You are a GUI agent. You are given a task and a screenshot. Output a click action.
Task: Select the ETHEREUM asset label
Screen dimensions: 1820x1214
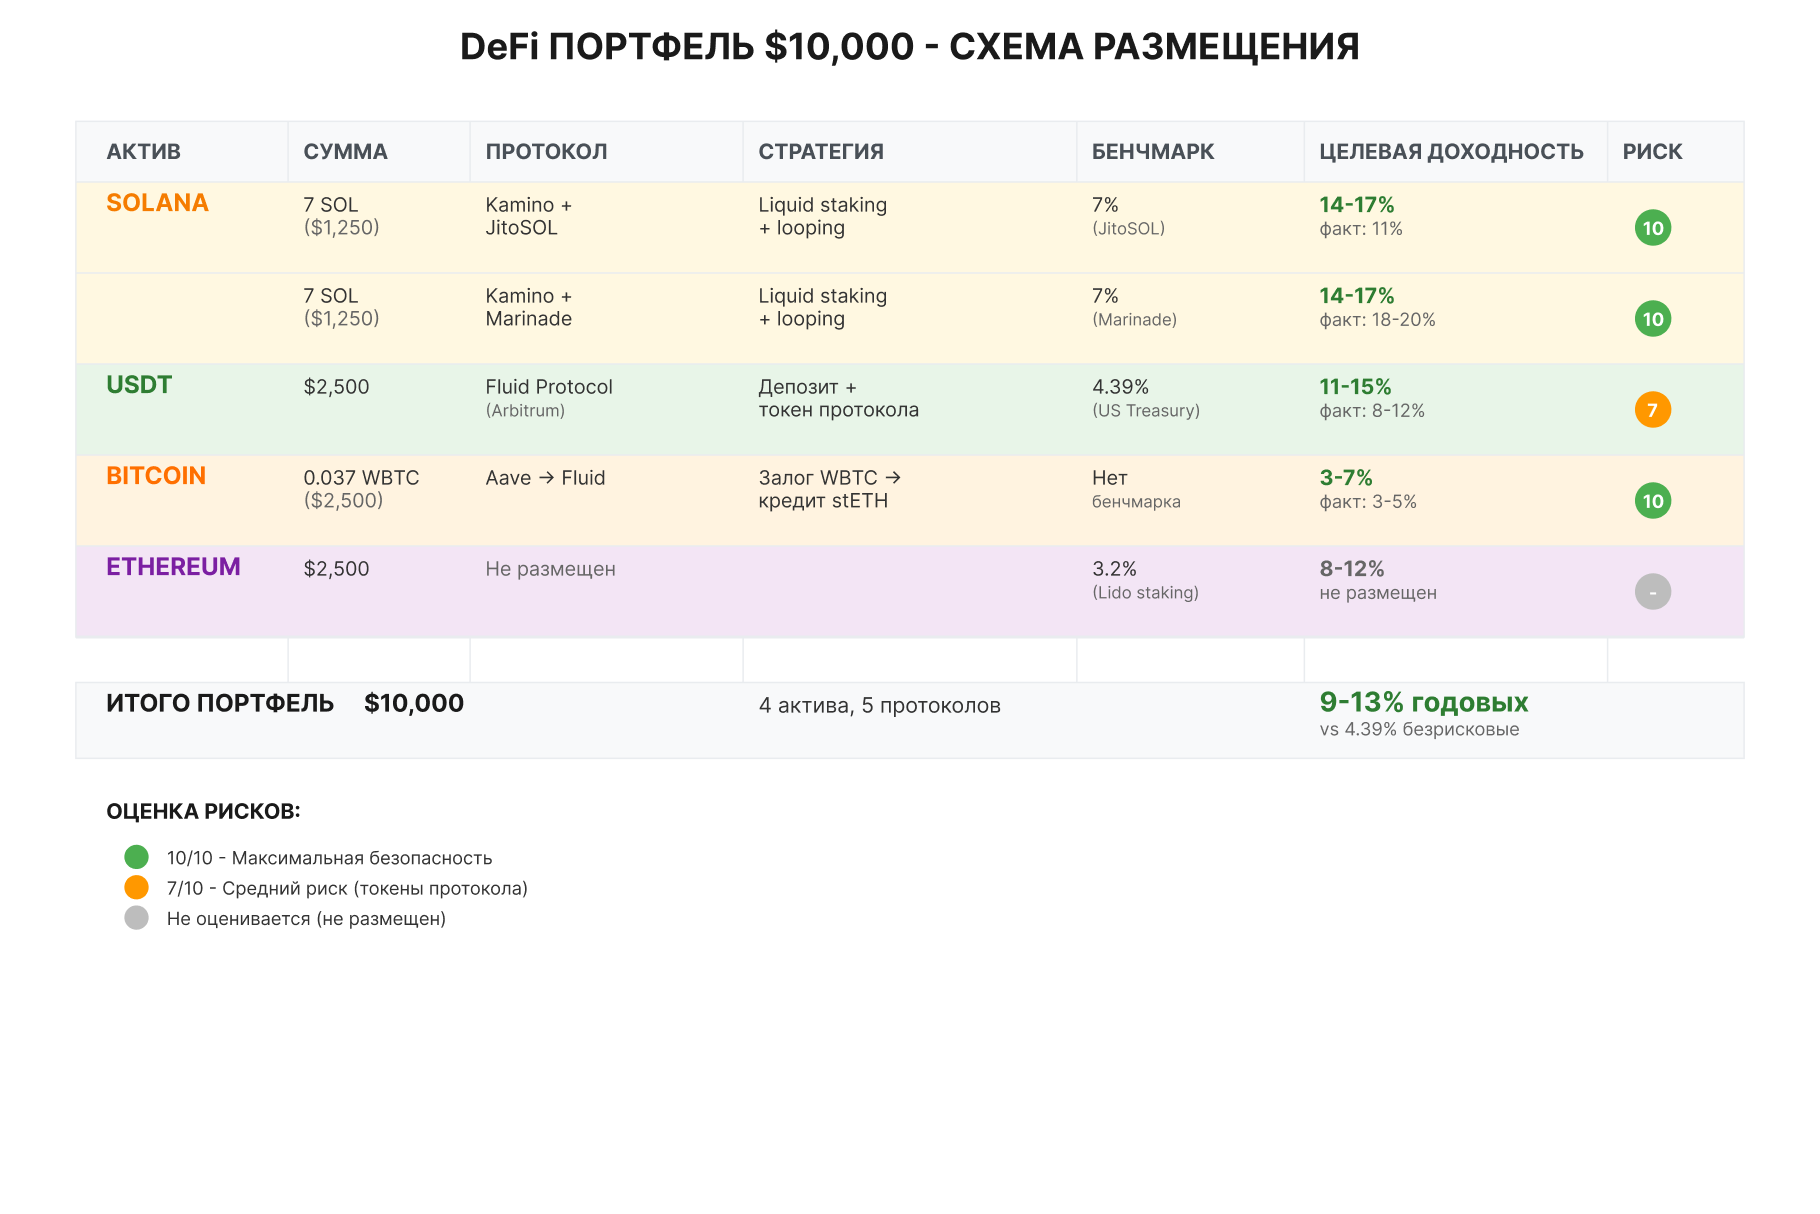[173, 567]
